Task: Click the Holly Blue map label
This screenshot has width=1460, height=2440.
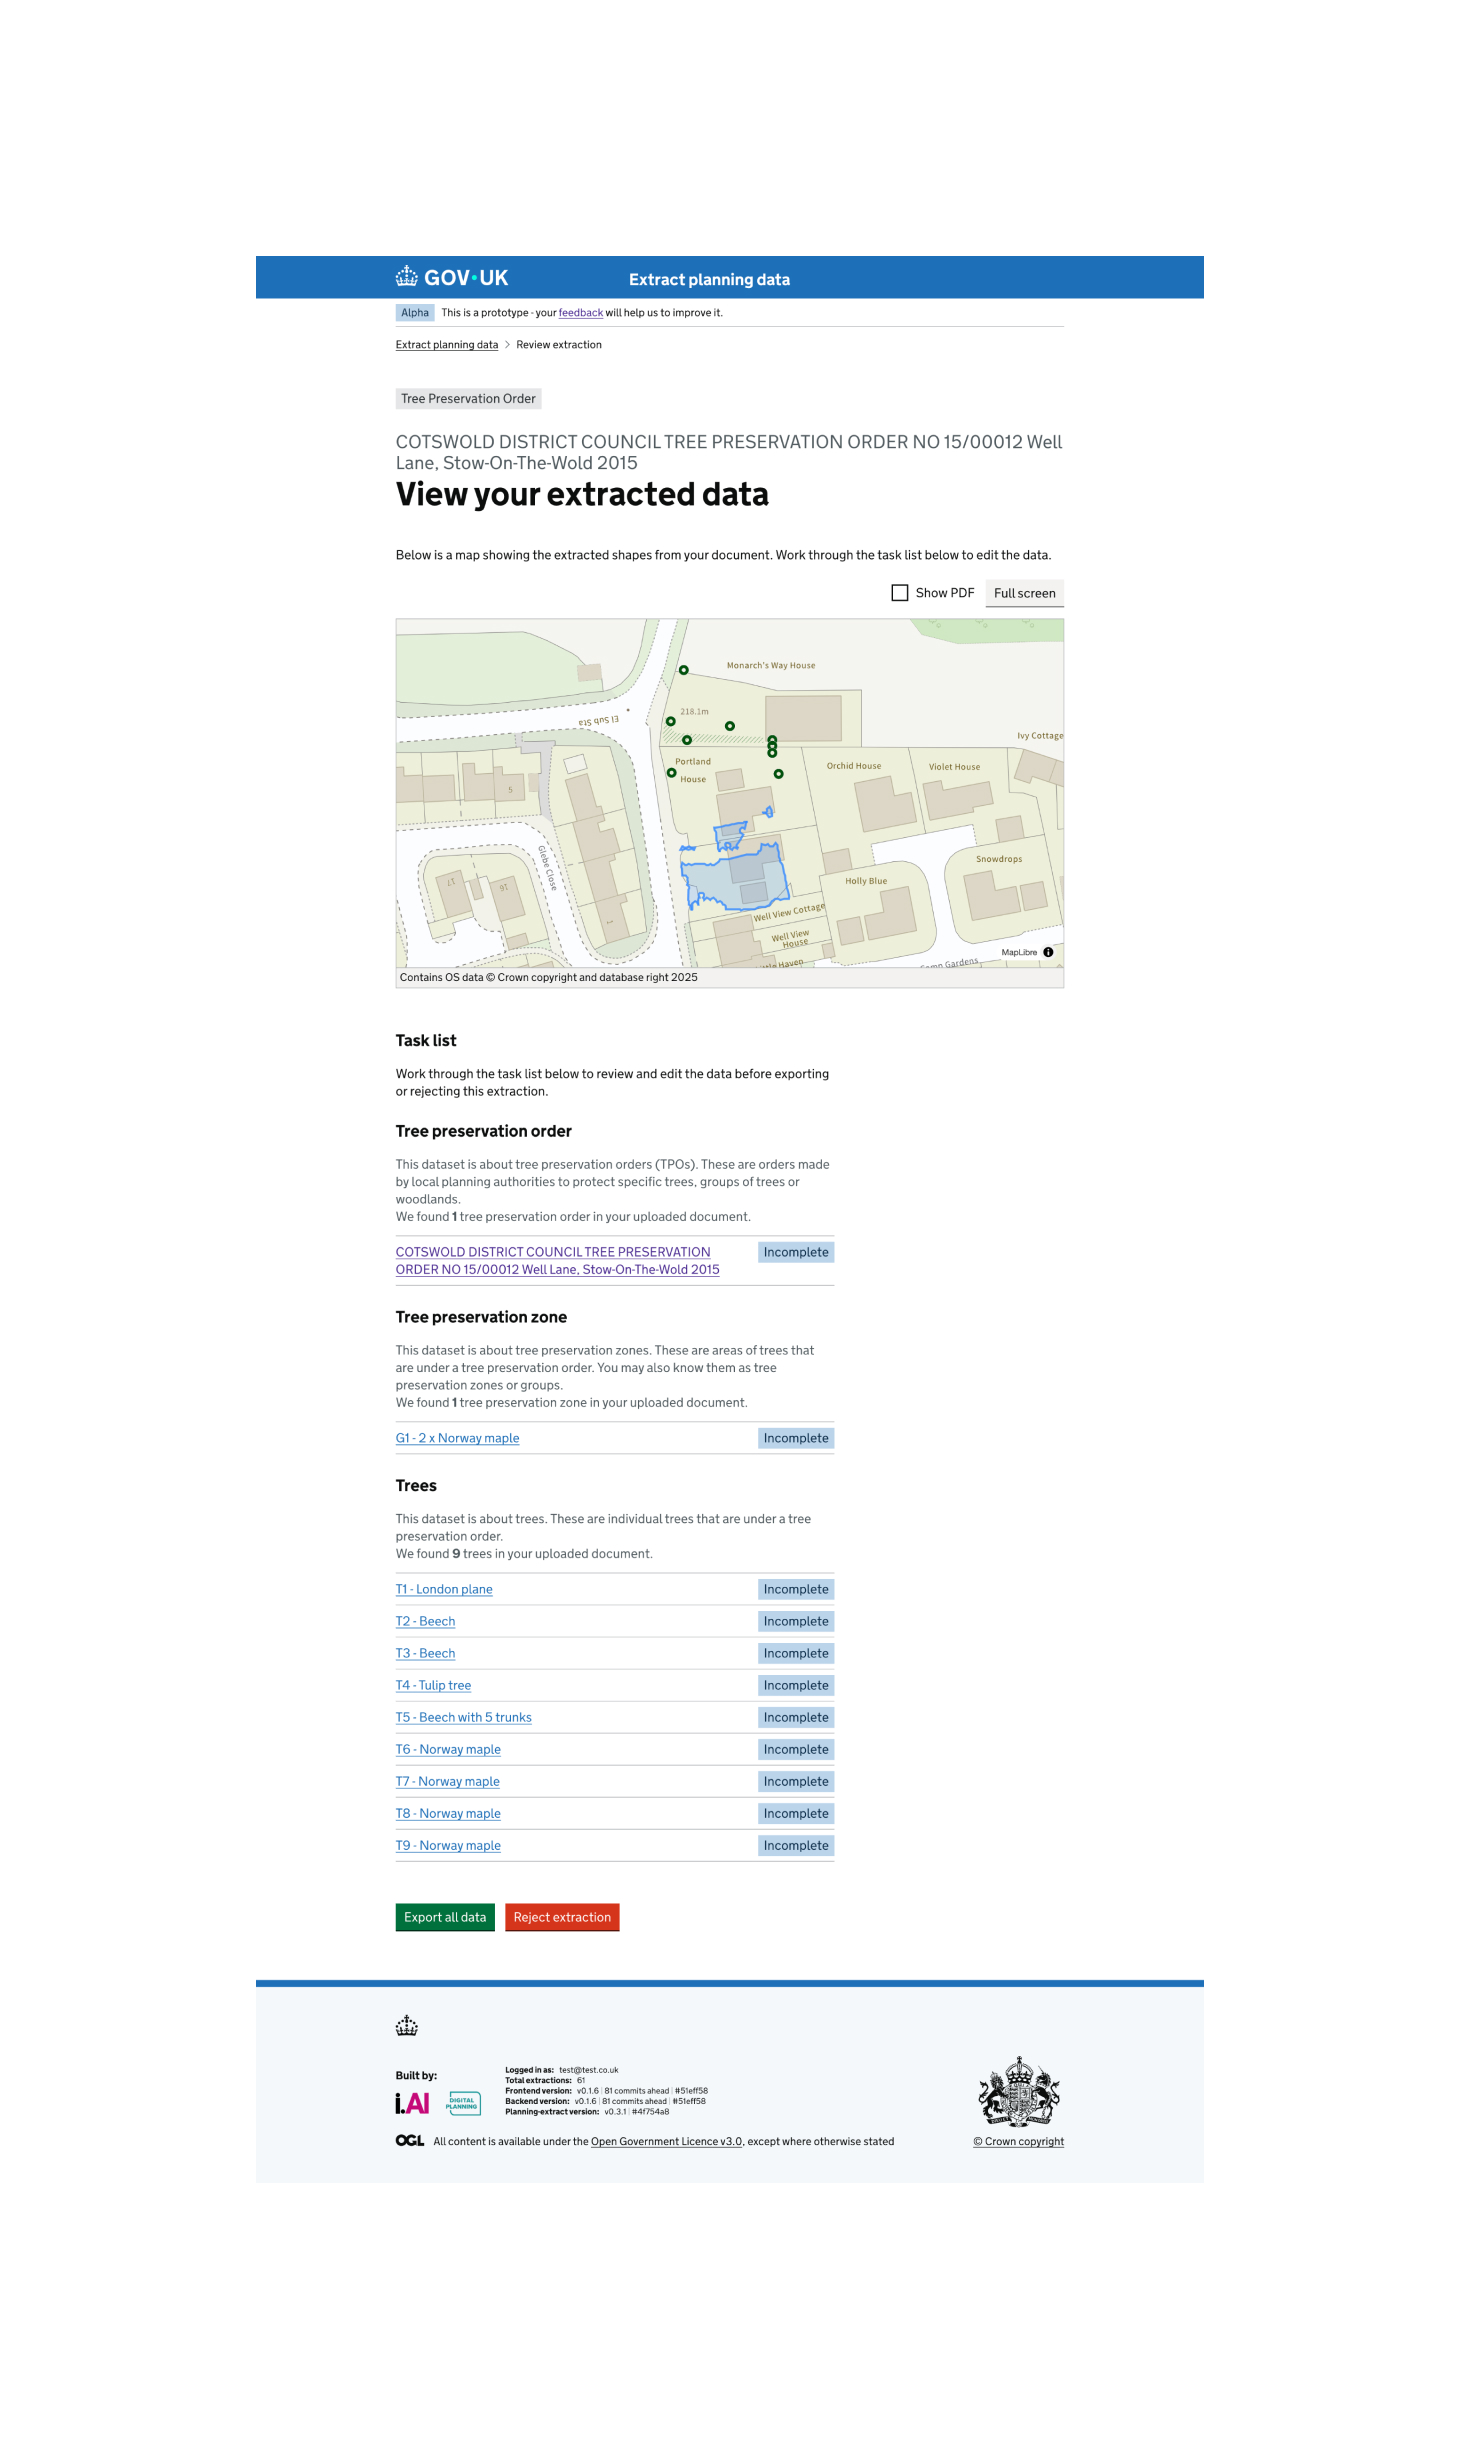Action: pyautogui.click(x=866, y=881)
